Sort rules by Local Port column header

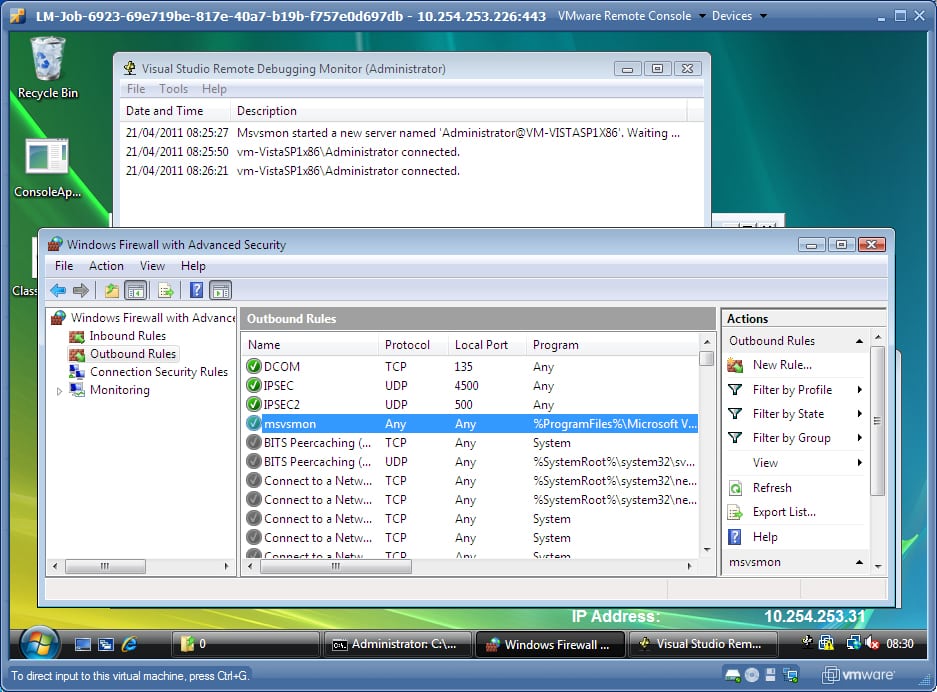click(487, 345)
